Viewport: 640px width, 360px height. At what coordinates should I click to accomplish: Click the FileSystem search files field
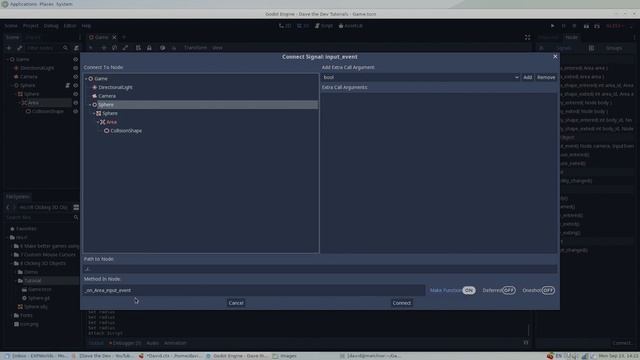(x=40, y=218)
